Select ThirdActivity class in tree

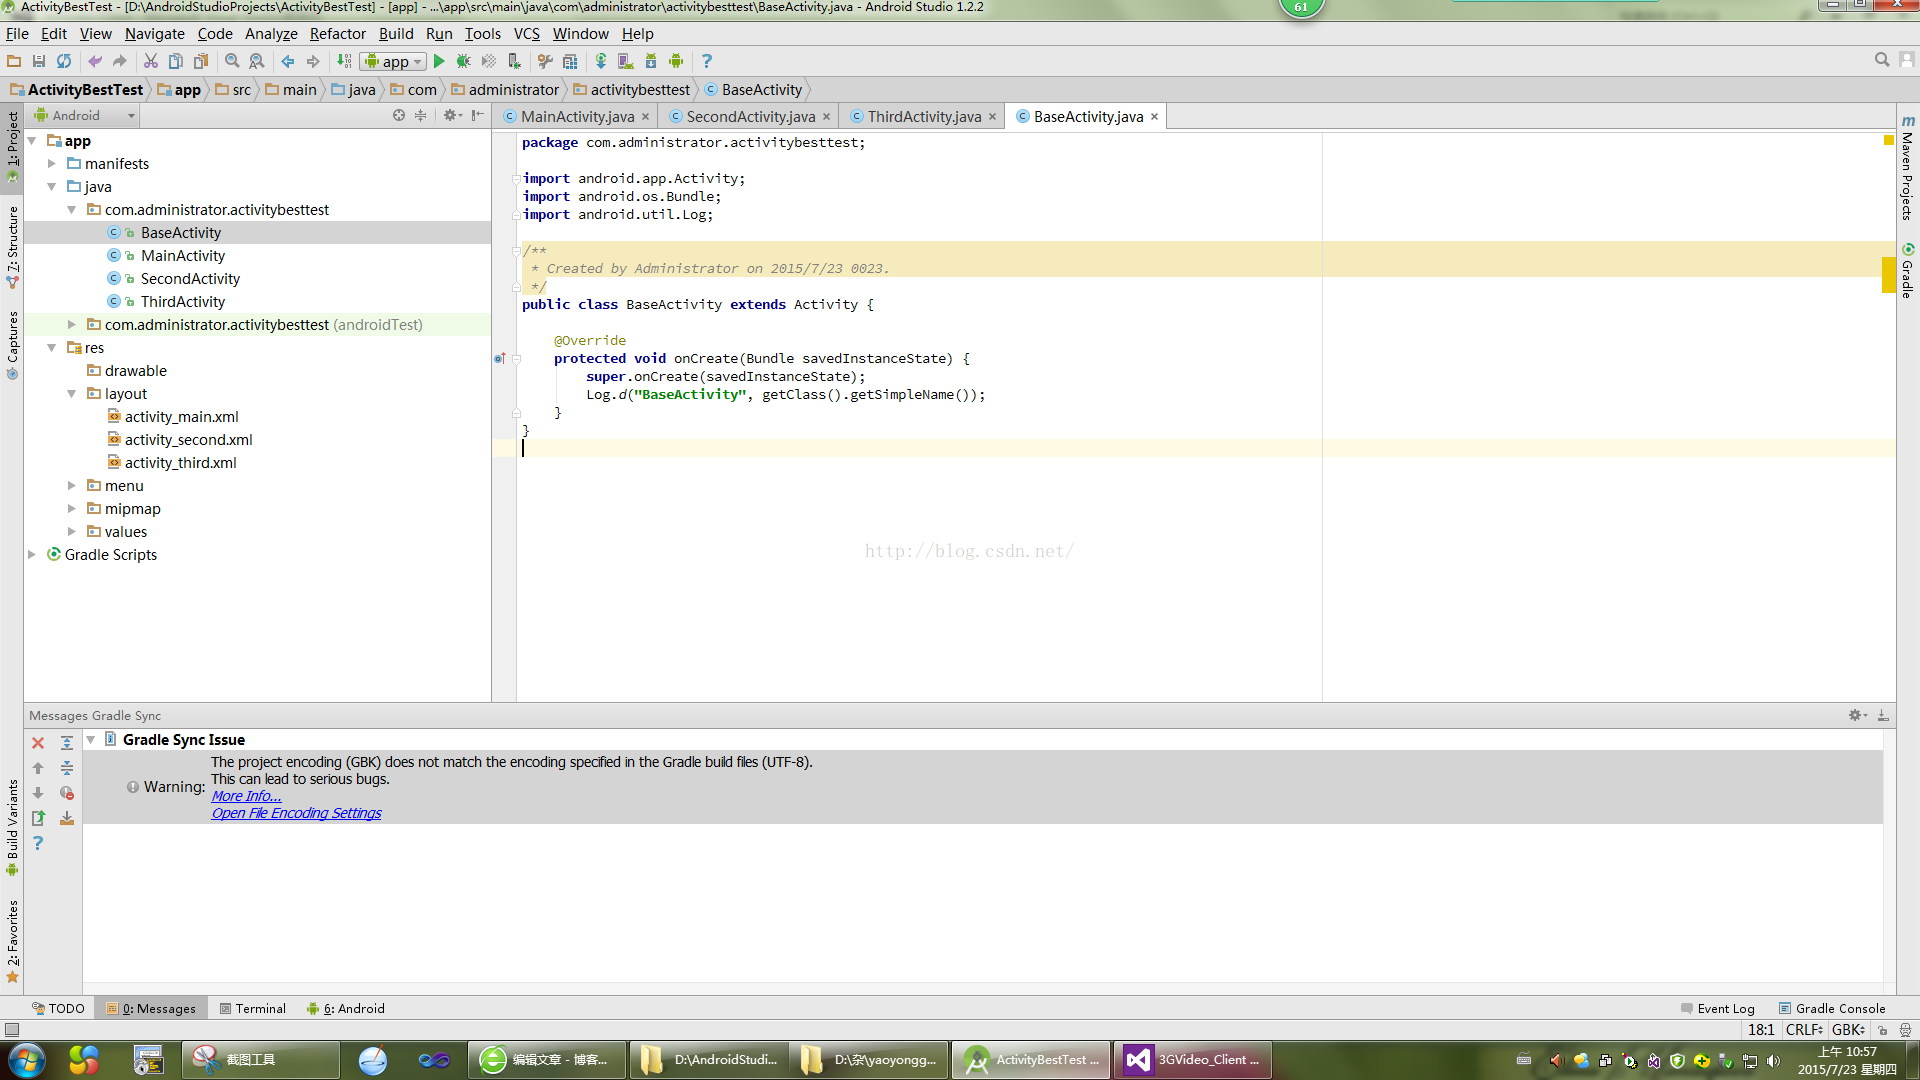tap(183, 302)
